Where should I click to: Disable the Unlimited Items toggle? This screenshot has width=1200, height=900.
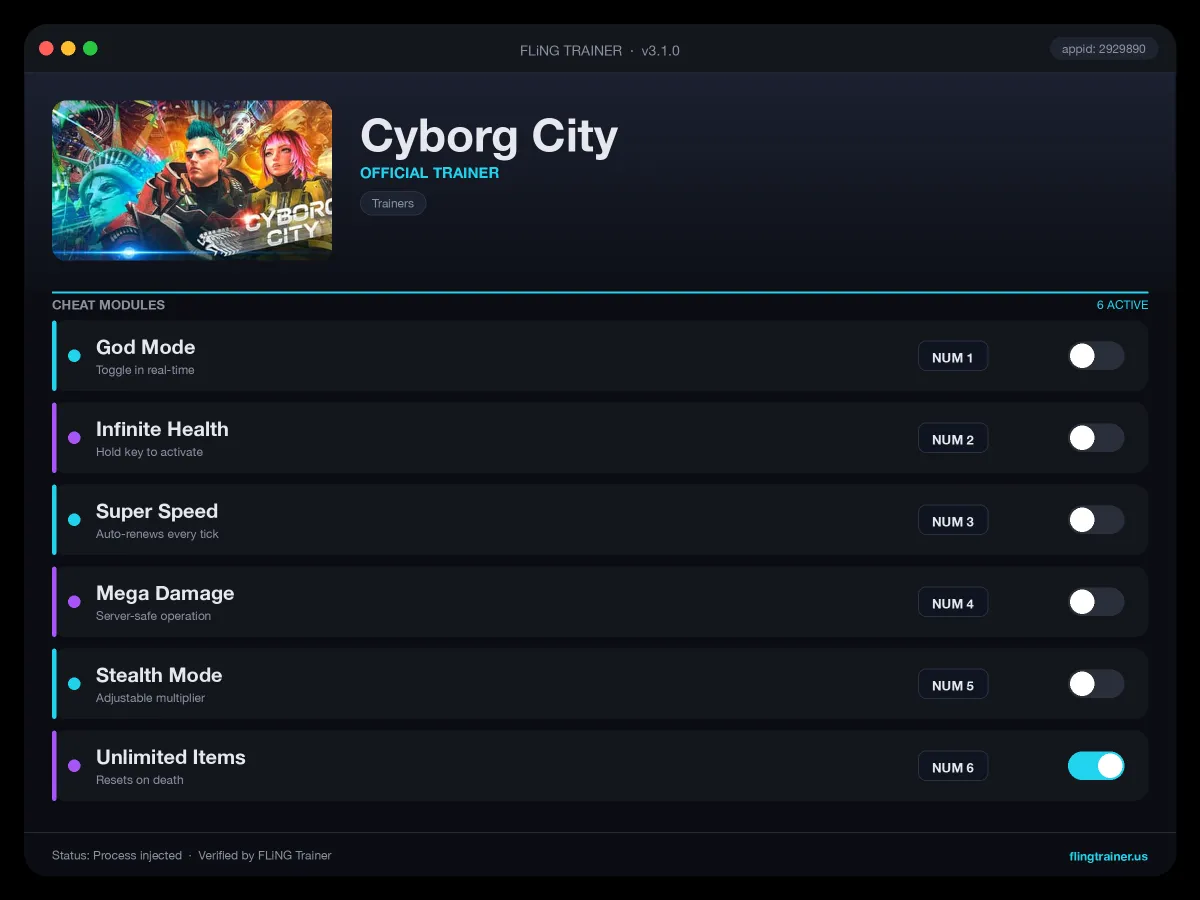coord(1096,766)
